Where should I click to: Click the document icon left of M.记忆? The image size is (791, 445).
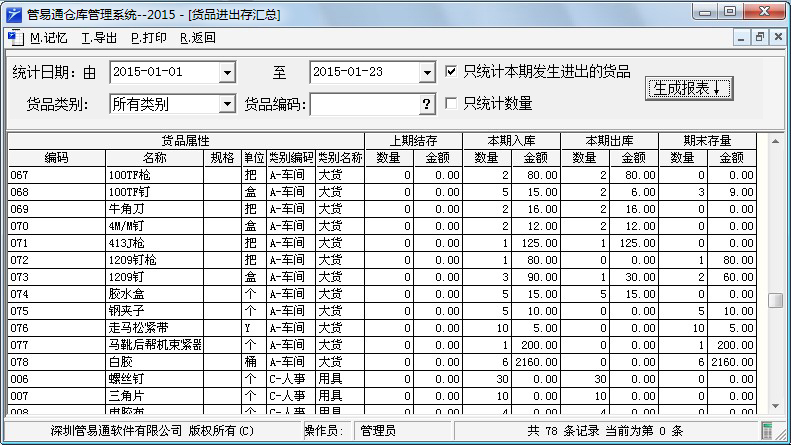pyautogui.click(x=13, y=38)
